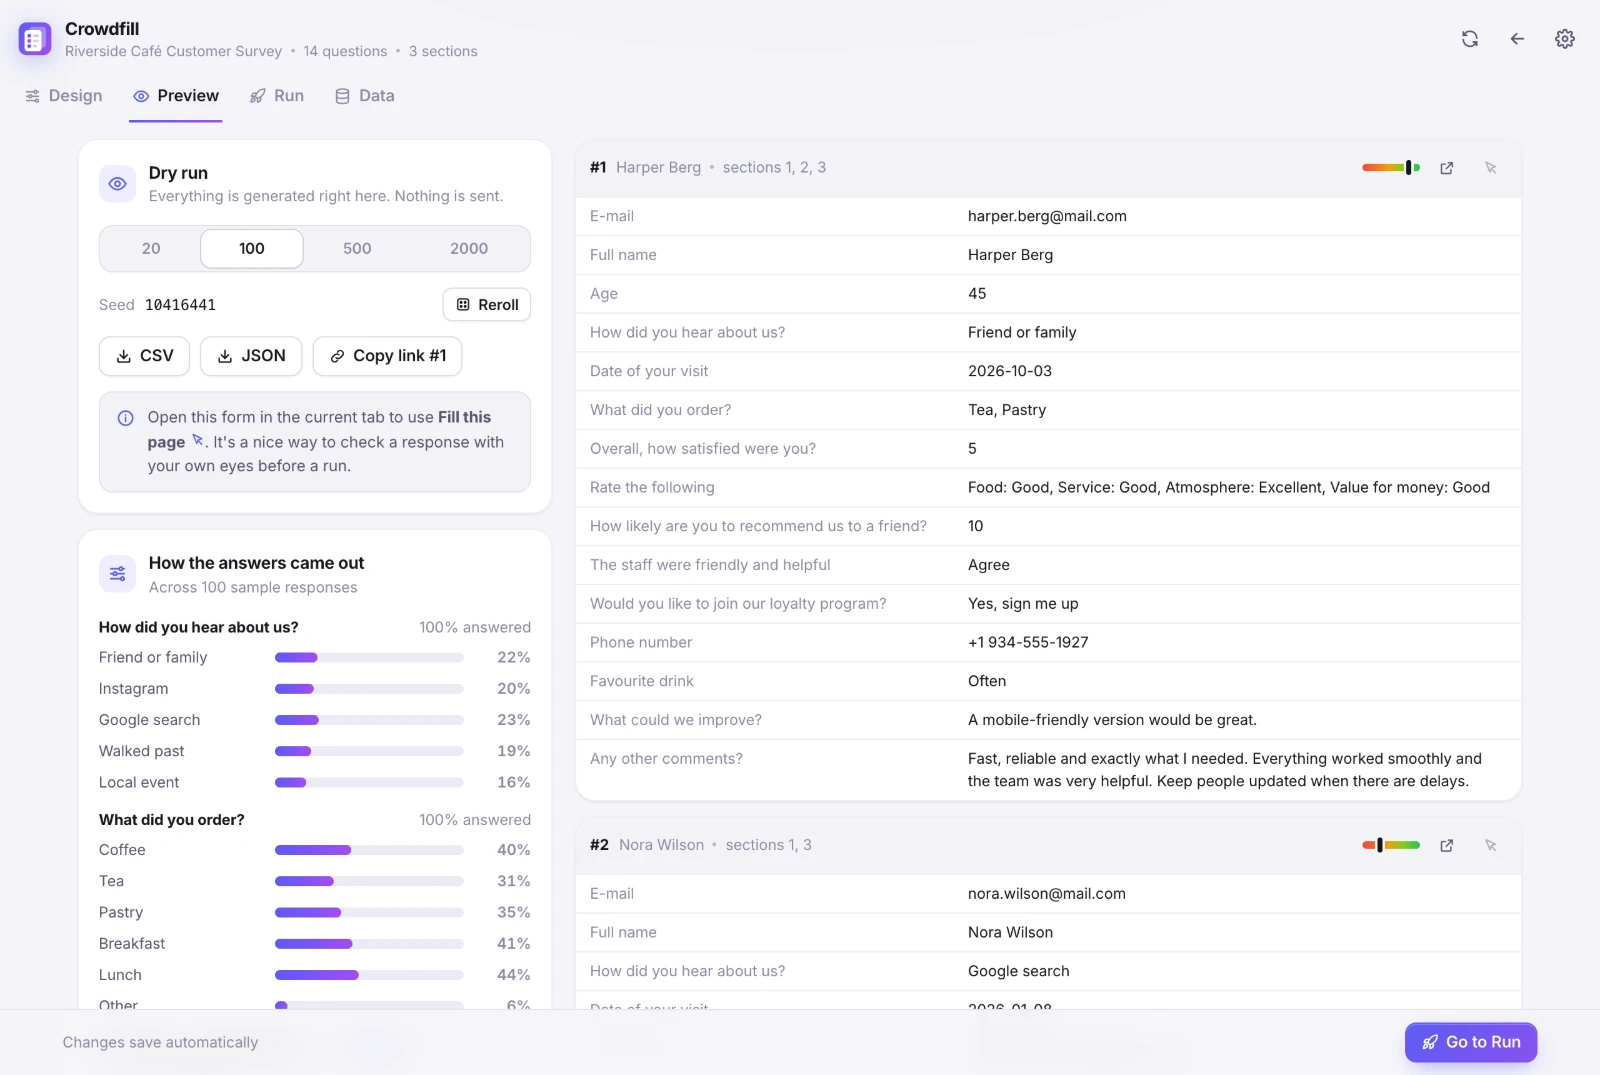Screen dimensions: 1600x1075
Task: Download responses as JSON
Action: [251, 356]
